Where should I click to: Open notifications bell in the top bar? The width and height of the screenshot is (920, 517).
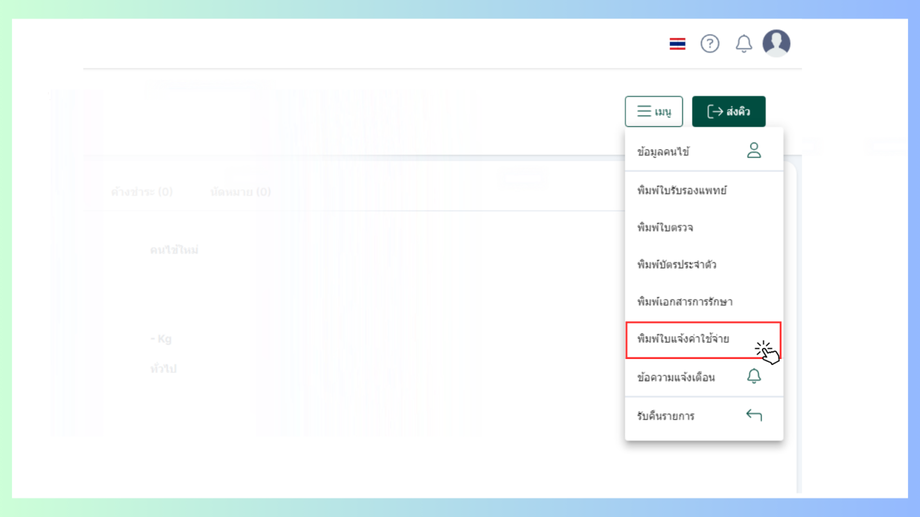[x=744, y=44]
